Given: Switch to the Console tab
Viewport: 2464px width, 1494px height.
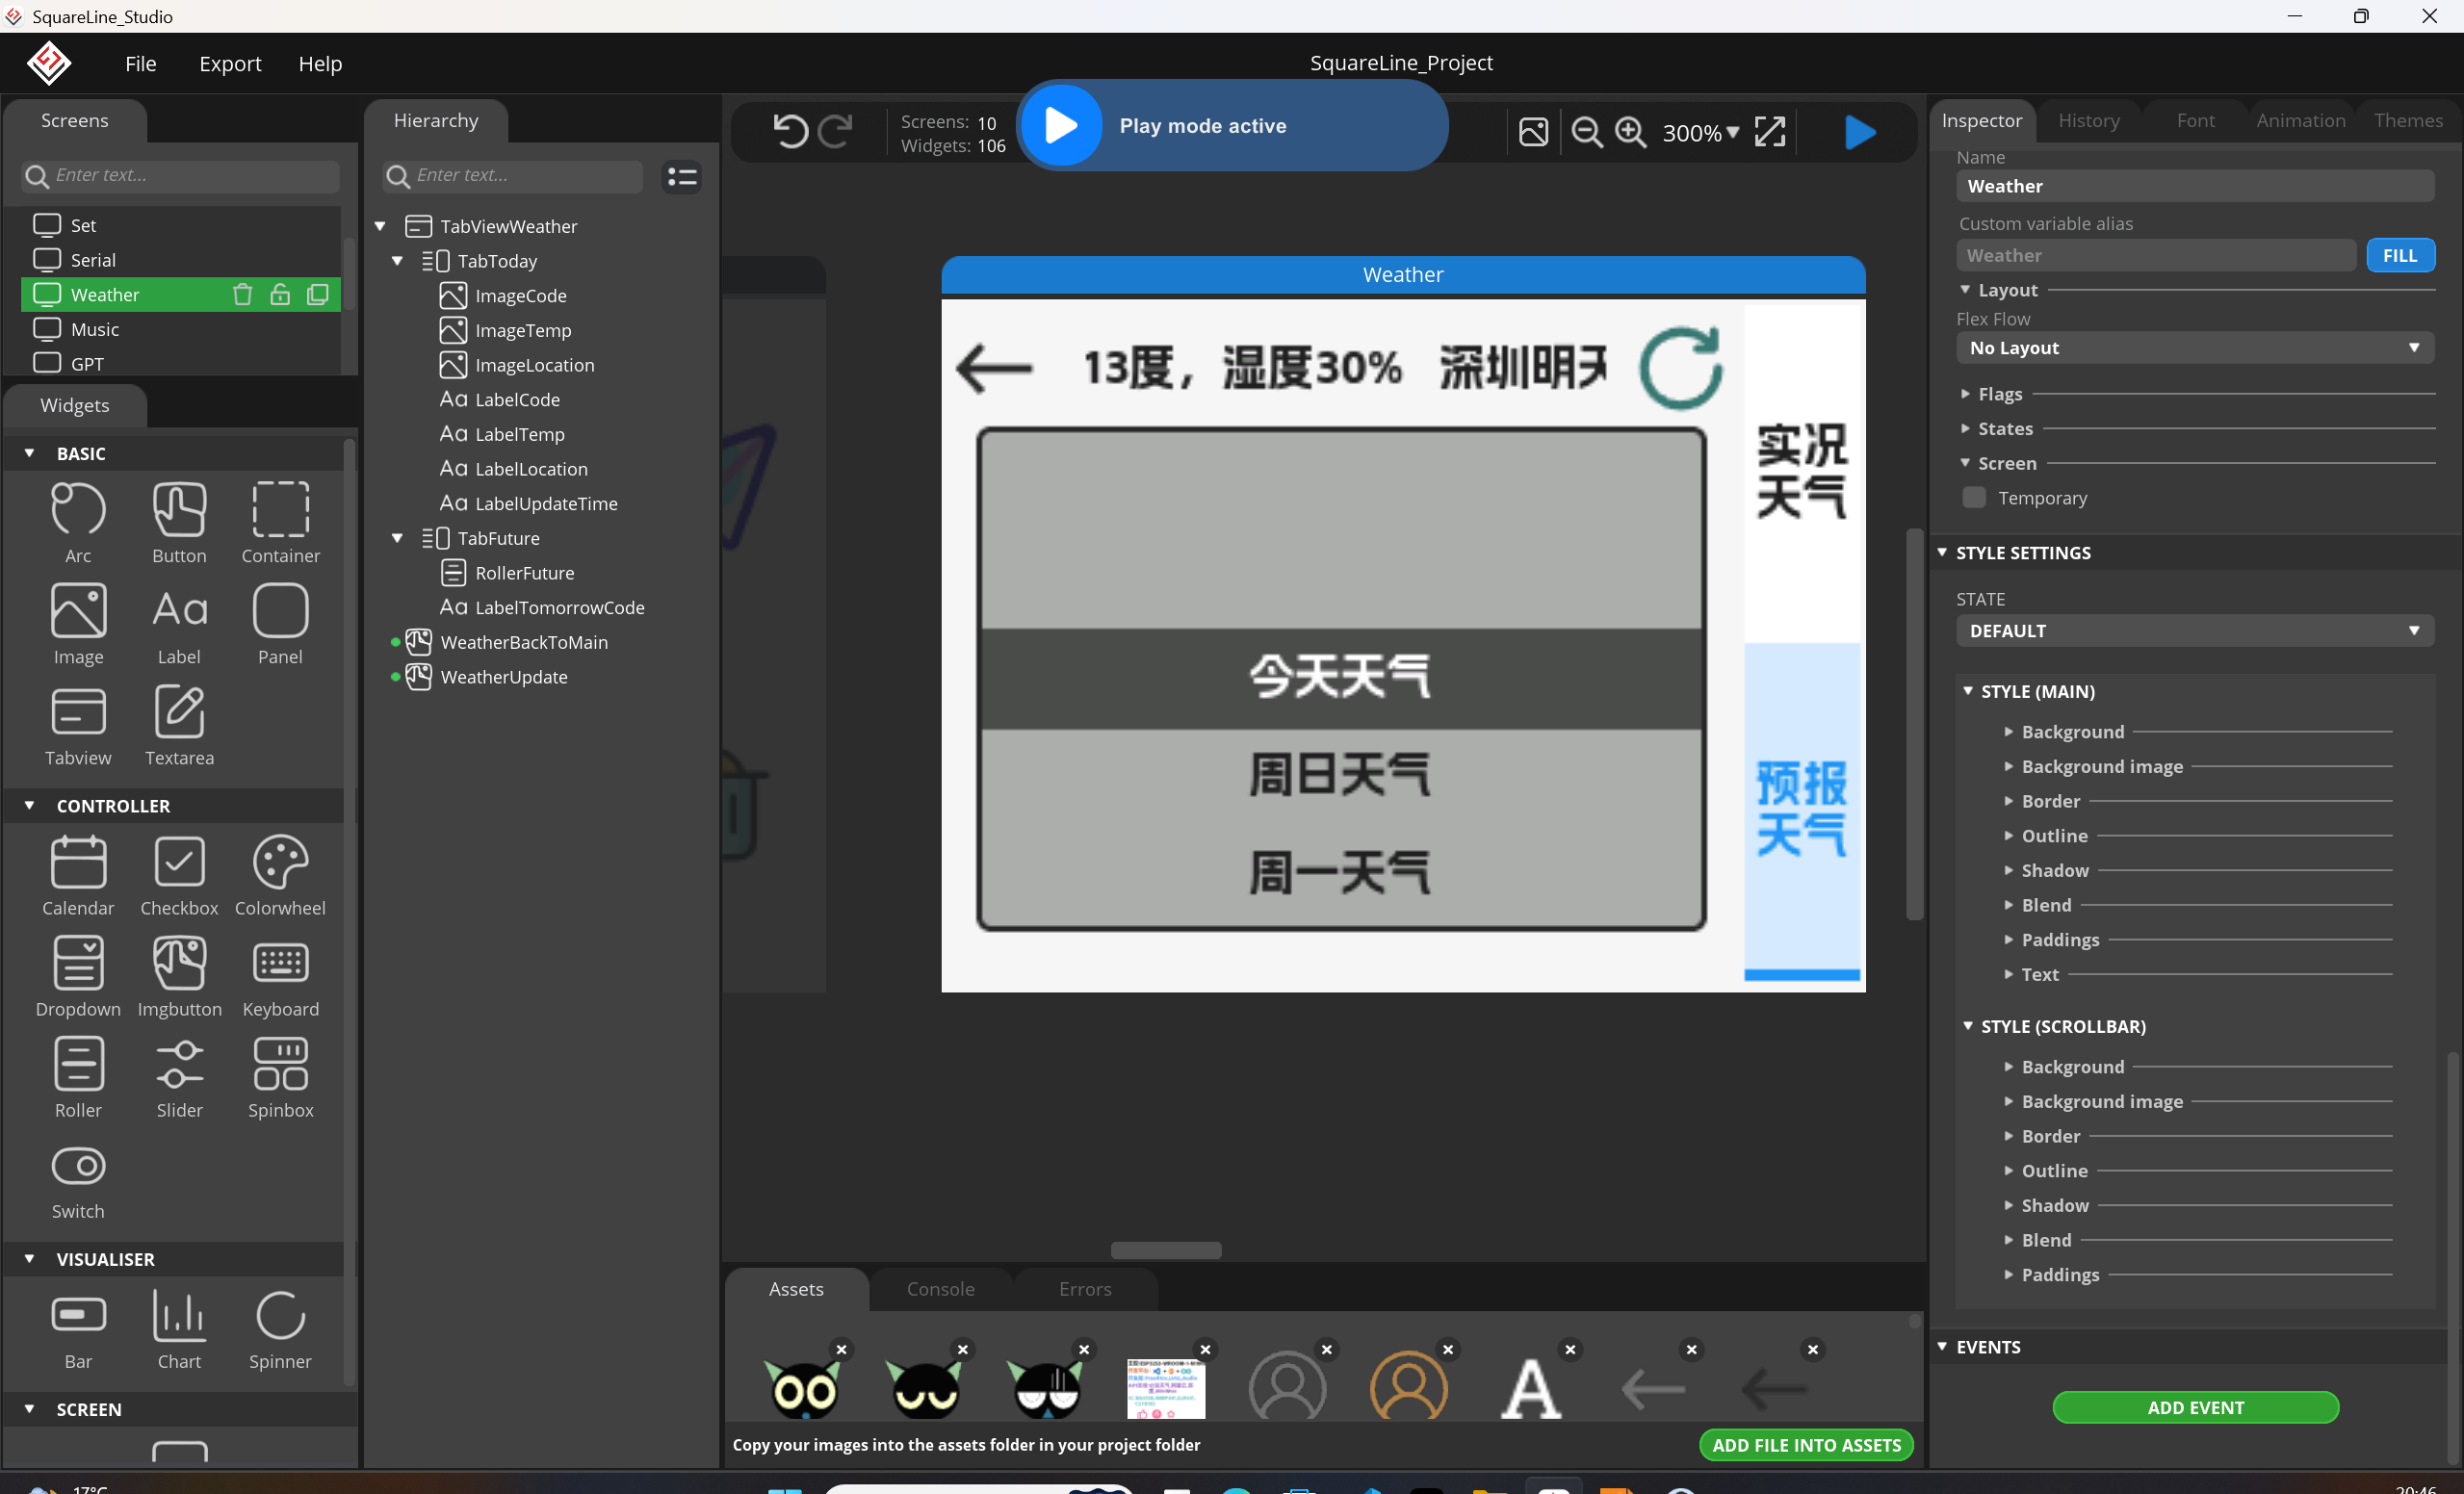Looking at the screenshot, I should point(940,1289).
